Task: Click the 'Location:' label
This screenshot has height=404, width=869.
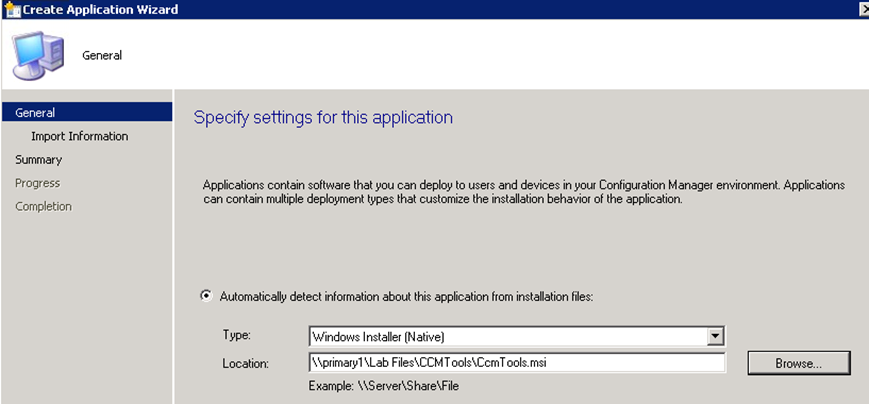Action: click(246, 364)
